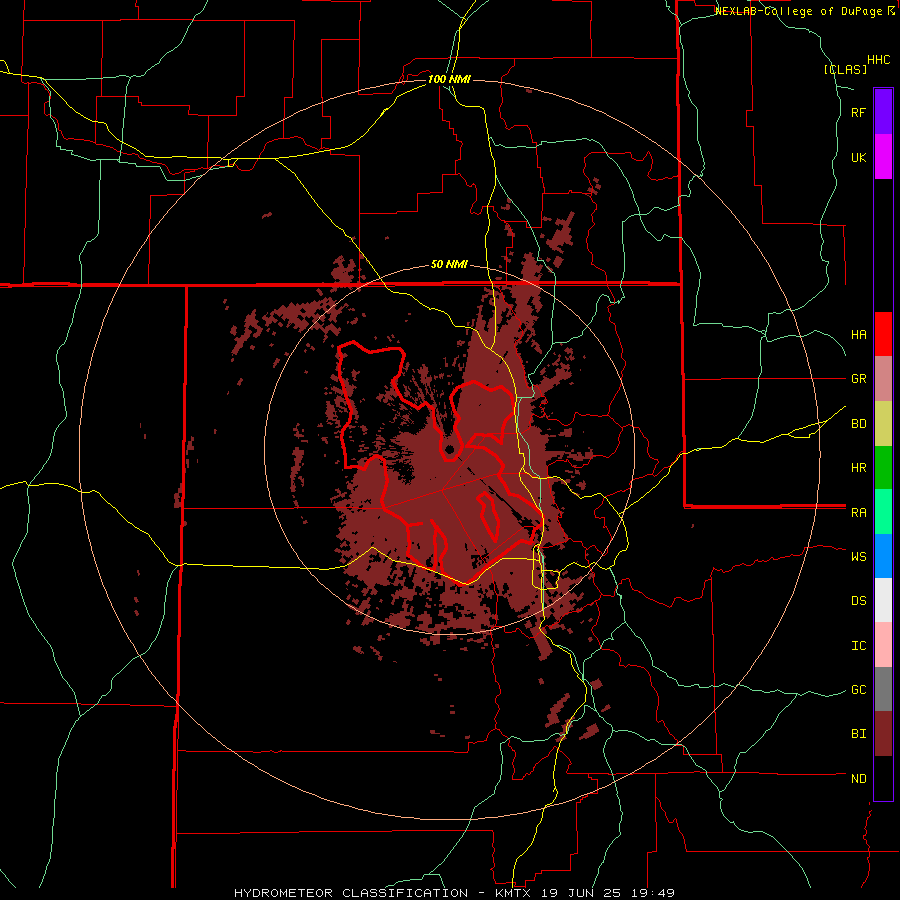Click the RA light green legend block

(x=883, y=512)
